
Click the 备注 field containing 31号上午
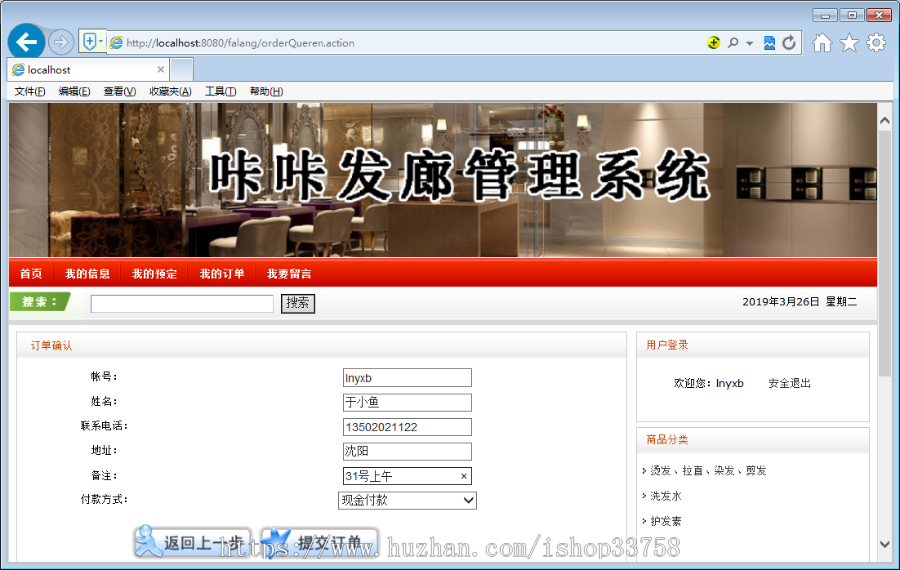click(x=407, y=476)
